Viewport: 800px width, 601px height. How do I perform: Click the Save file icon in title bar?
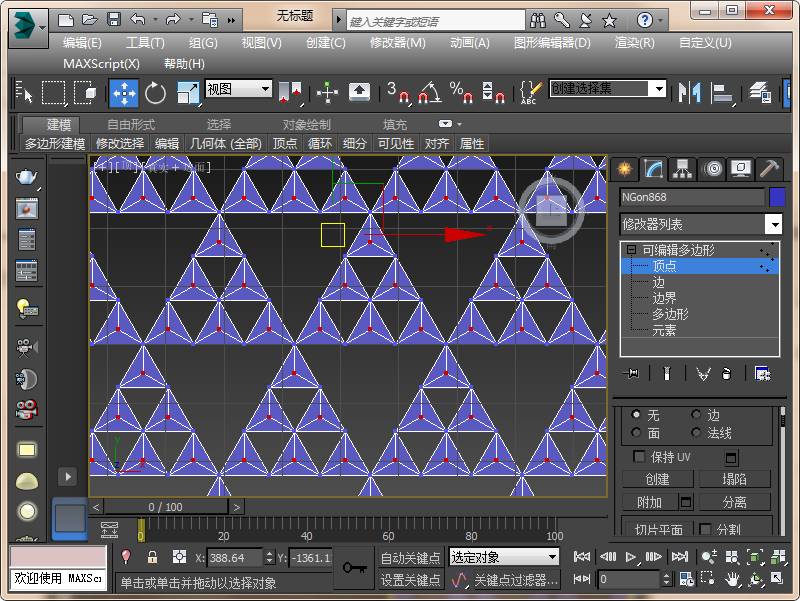pyautogui.click(x=113, y=20)
